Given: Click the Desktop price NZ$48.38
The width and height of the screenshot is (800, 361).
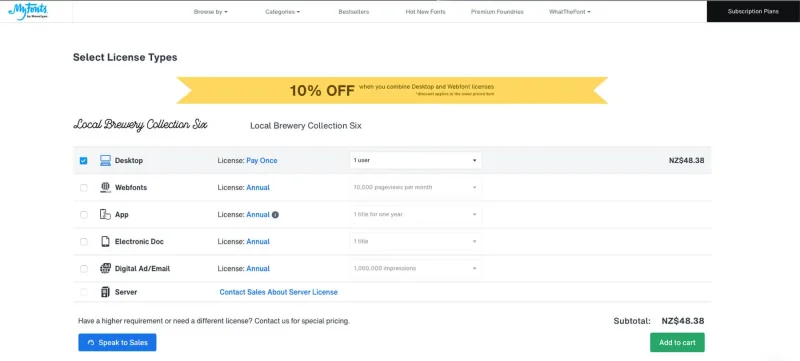Looking at the screenshot, I should tap(687, 160).
